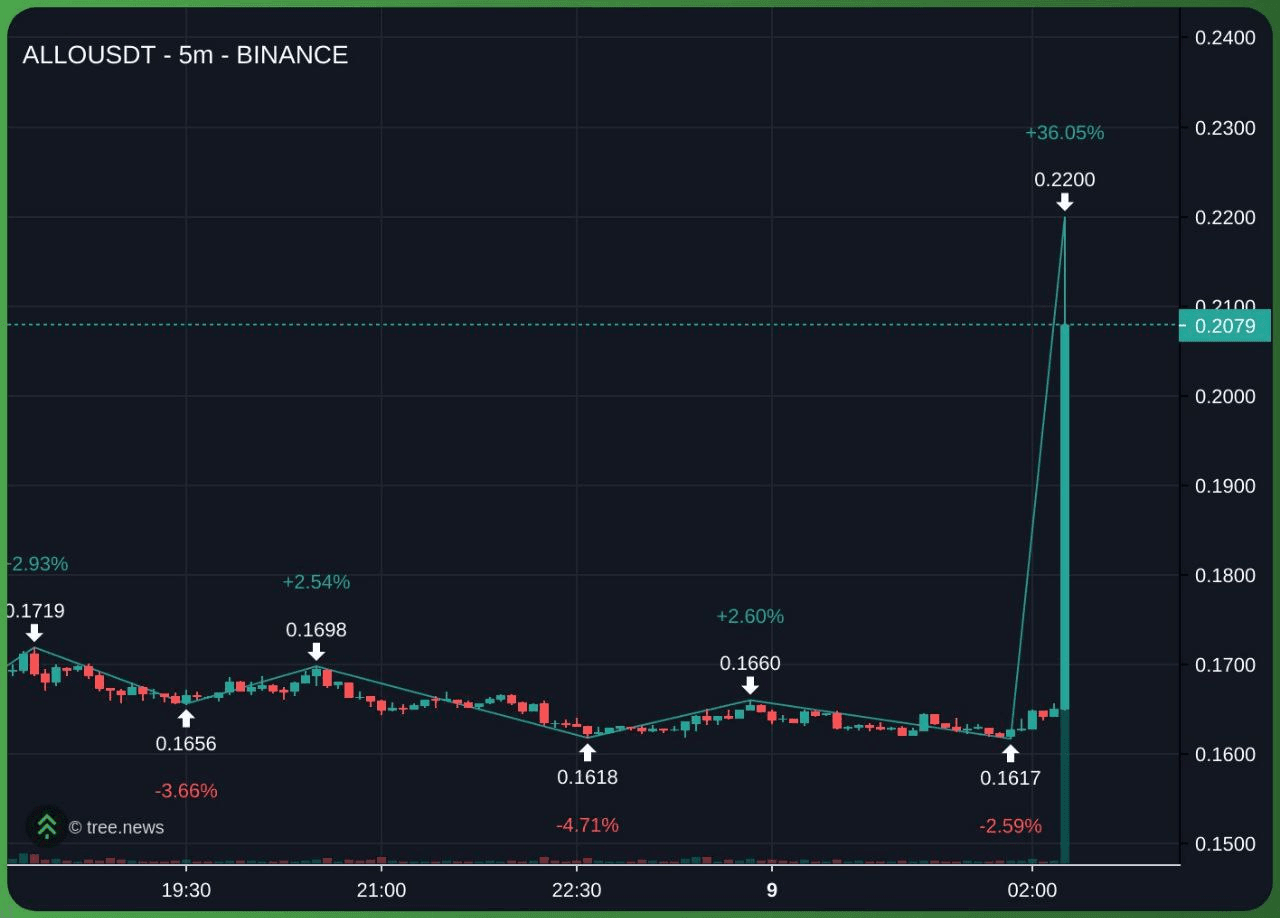The height and width of the screenshot is (918, 1280).
Task: Open the © tree.news watermark link
Action: [x=116, y=827]
